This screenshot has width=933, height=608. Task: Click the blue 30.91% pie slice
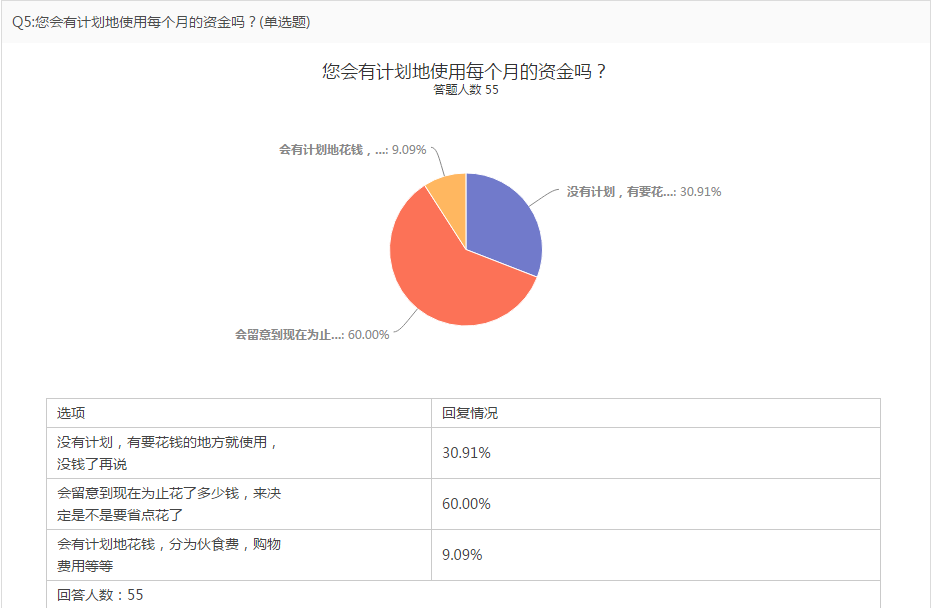point(506,223)
